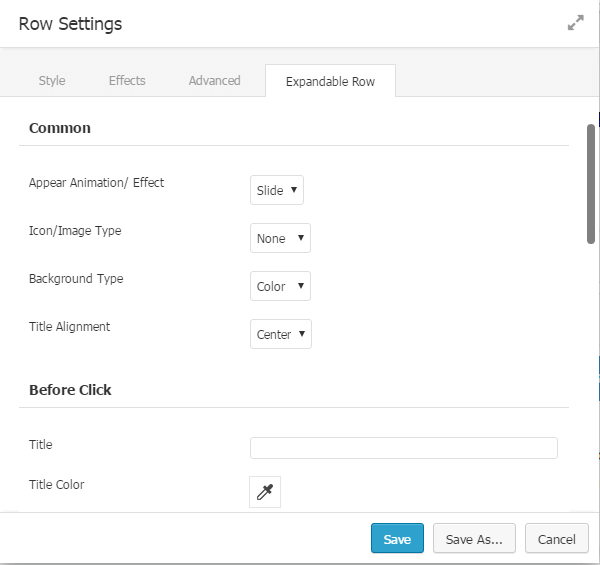
Task: Click the Appear Animation/ Effect label
Action: (96, 183)
